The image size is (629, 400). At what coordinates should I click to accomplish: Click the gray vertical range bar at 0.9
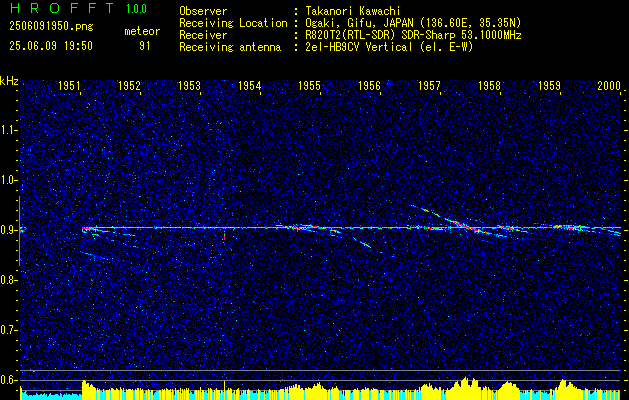pos(19,231)
